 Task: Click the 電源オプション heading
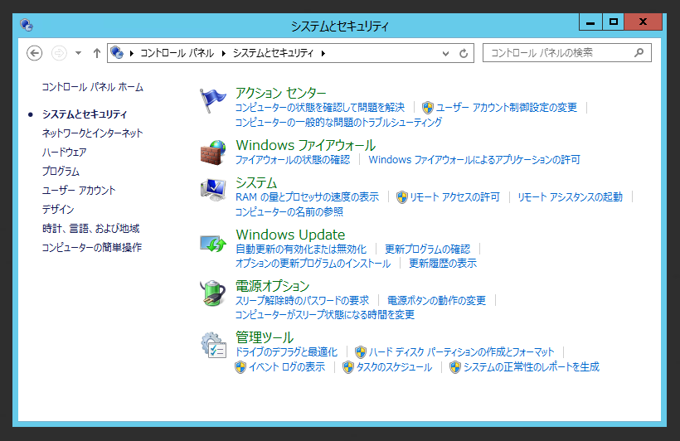[272, 286]
